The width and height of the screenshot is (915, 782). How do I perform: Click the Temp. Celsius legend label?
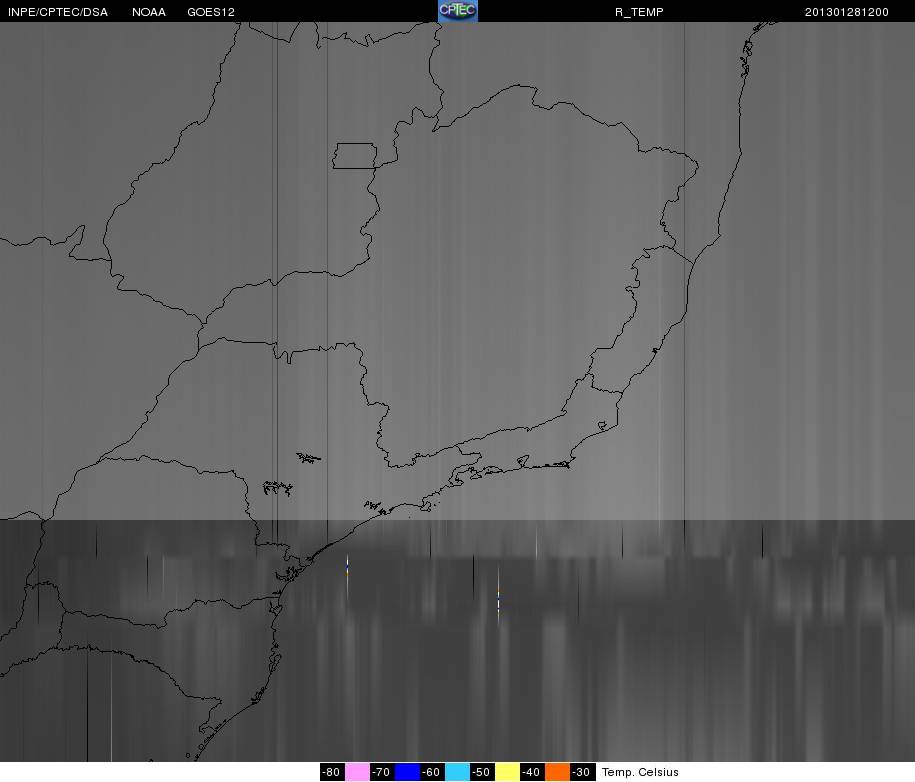pyautogui.click(x=640, y=772)
